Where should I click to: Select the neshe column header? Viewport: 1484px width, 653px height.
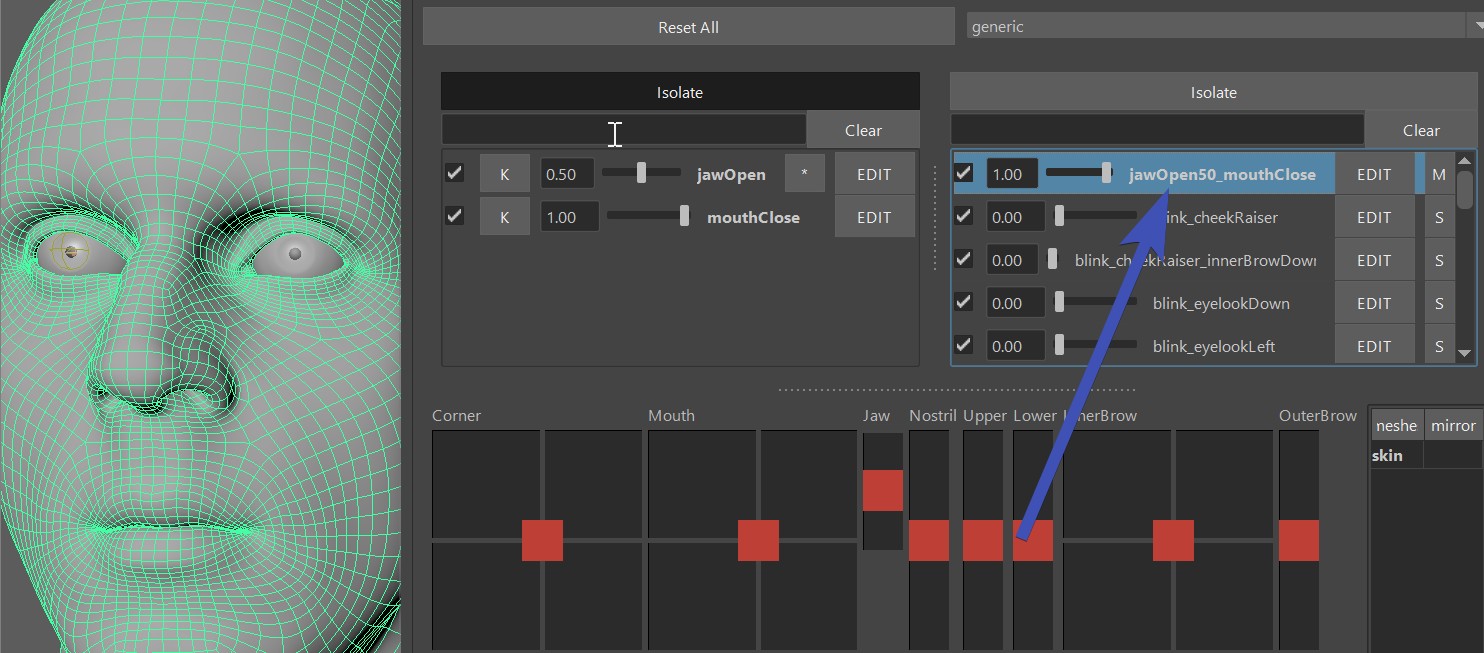(1396, 425)
